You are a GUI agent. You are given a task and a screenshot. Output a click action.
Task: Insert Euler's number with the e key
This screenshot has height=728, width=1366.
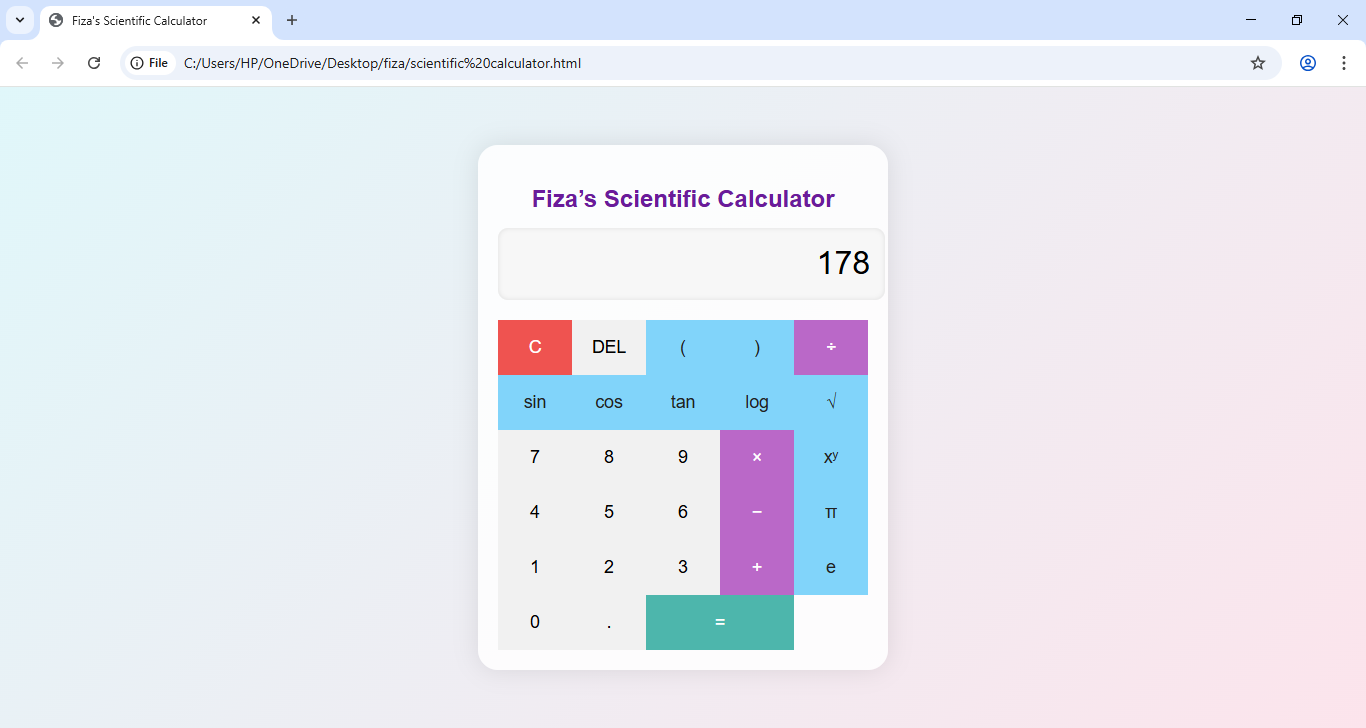830,567
